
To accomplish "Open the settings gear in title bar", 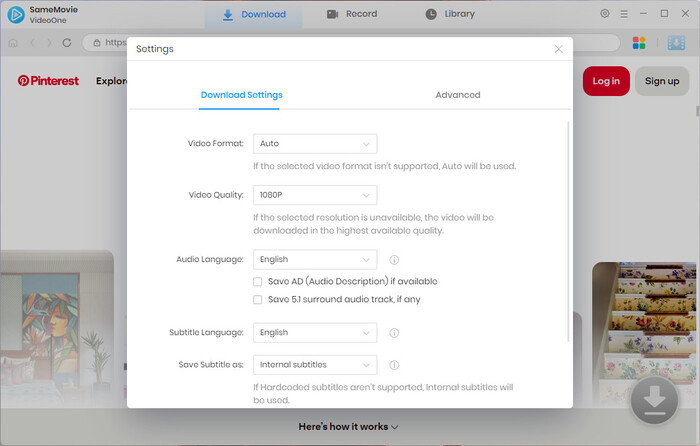I will (x=605, y=14).
